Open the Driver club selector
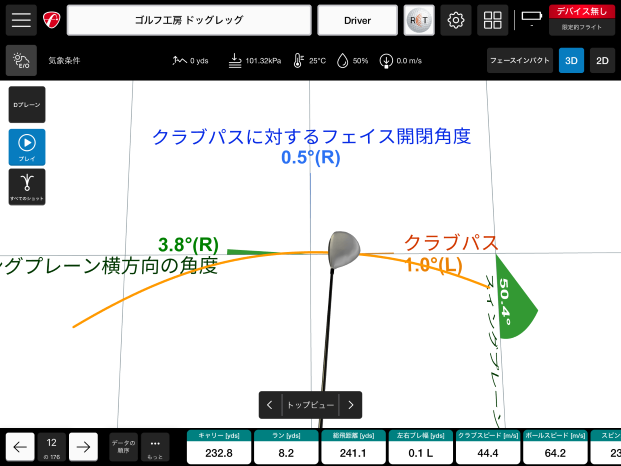 tap(357, 20)
